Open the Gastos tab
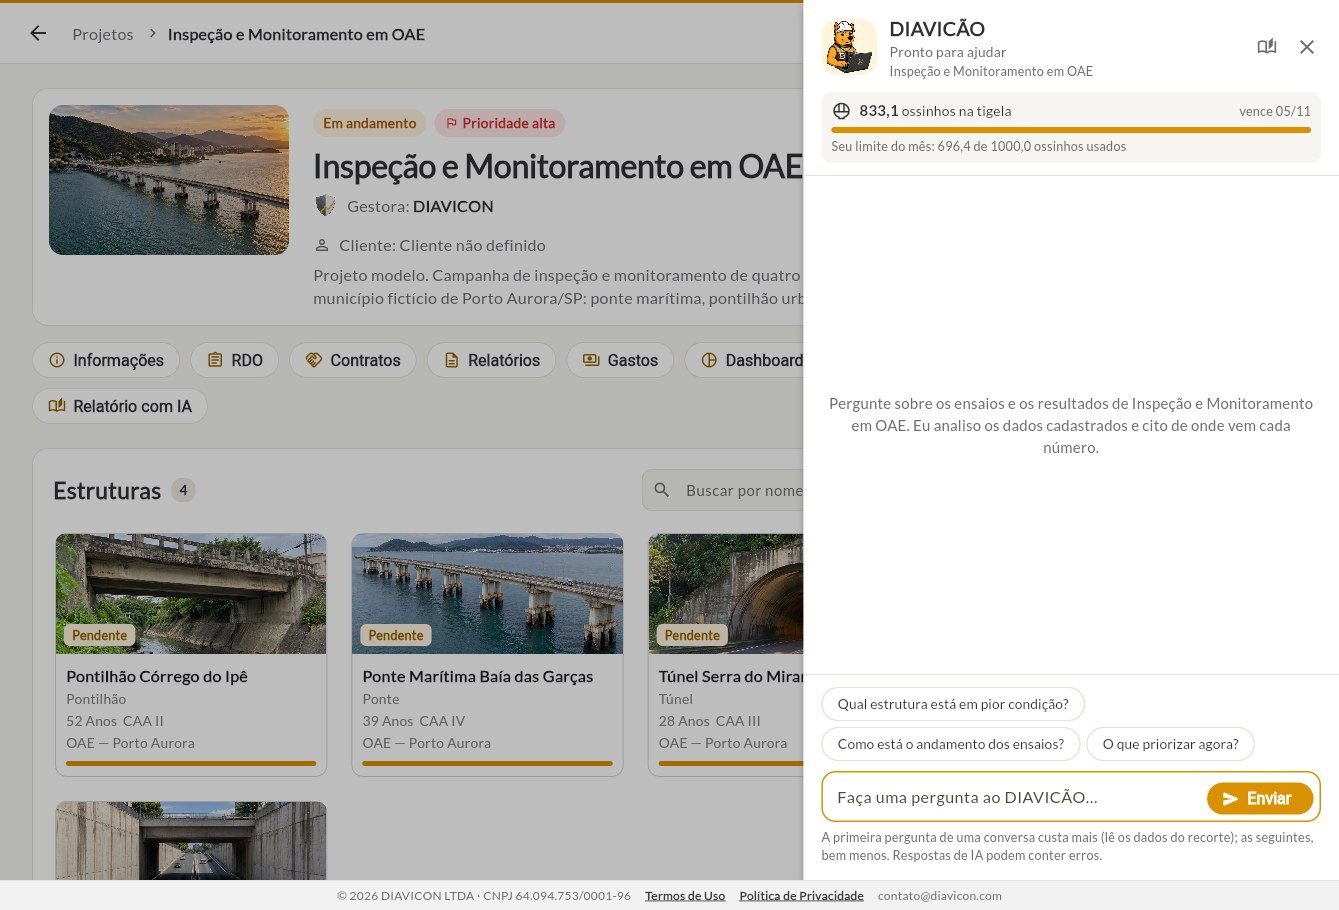Screen dimensions: 1339x910 [x=620, y=360]
